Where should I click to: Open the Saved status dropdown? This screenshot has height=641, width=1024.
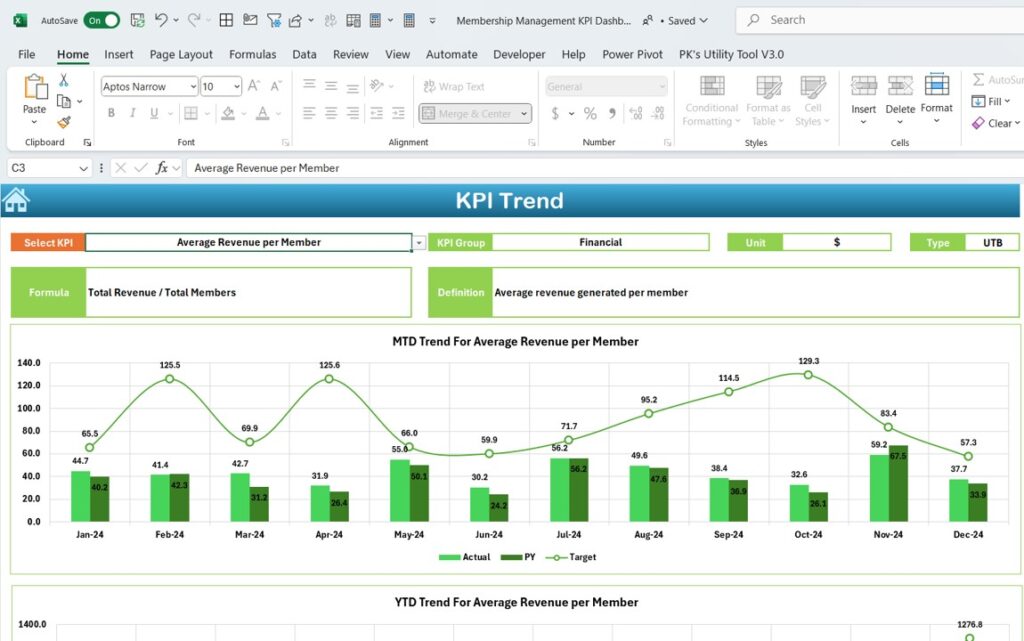tap(703, 20)
